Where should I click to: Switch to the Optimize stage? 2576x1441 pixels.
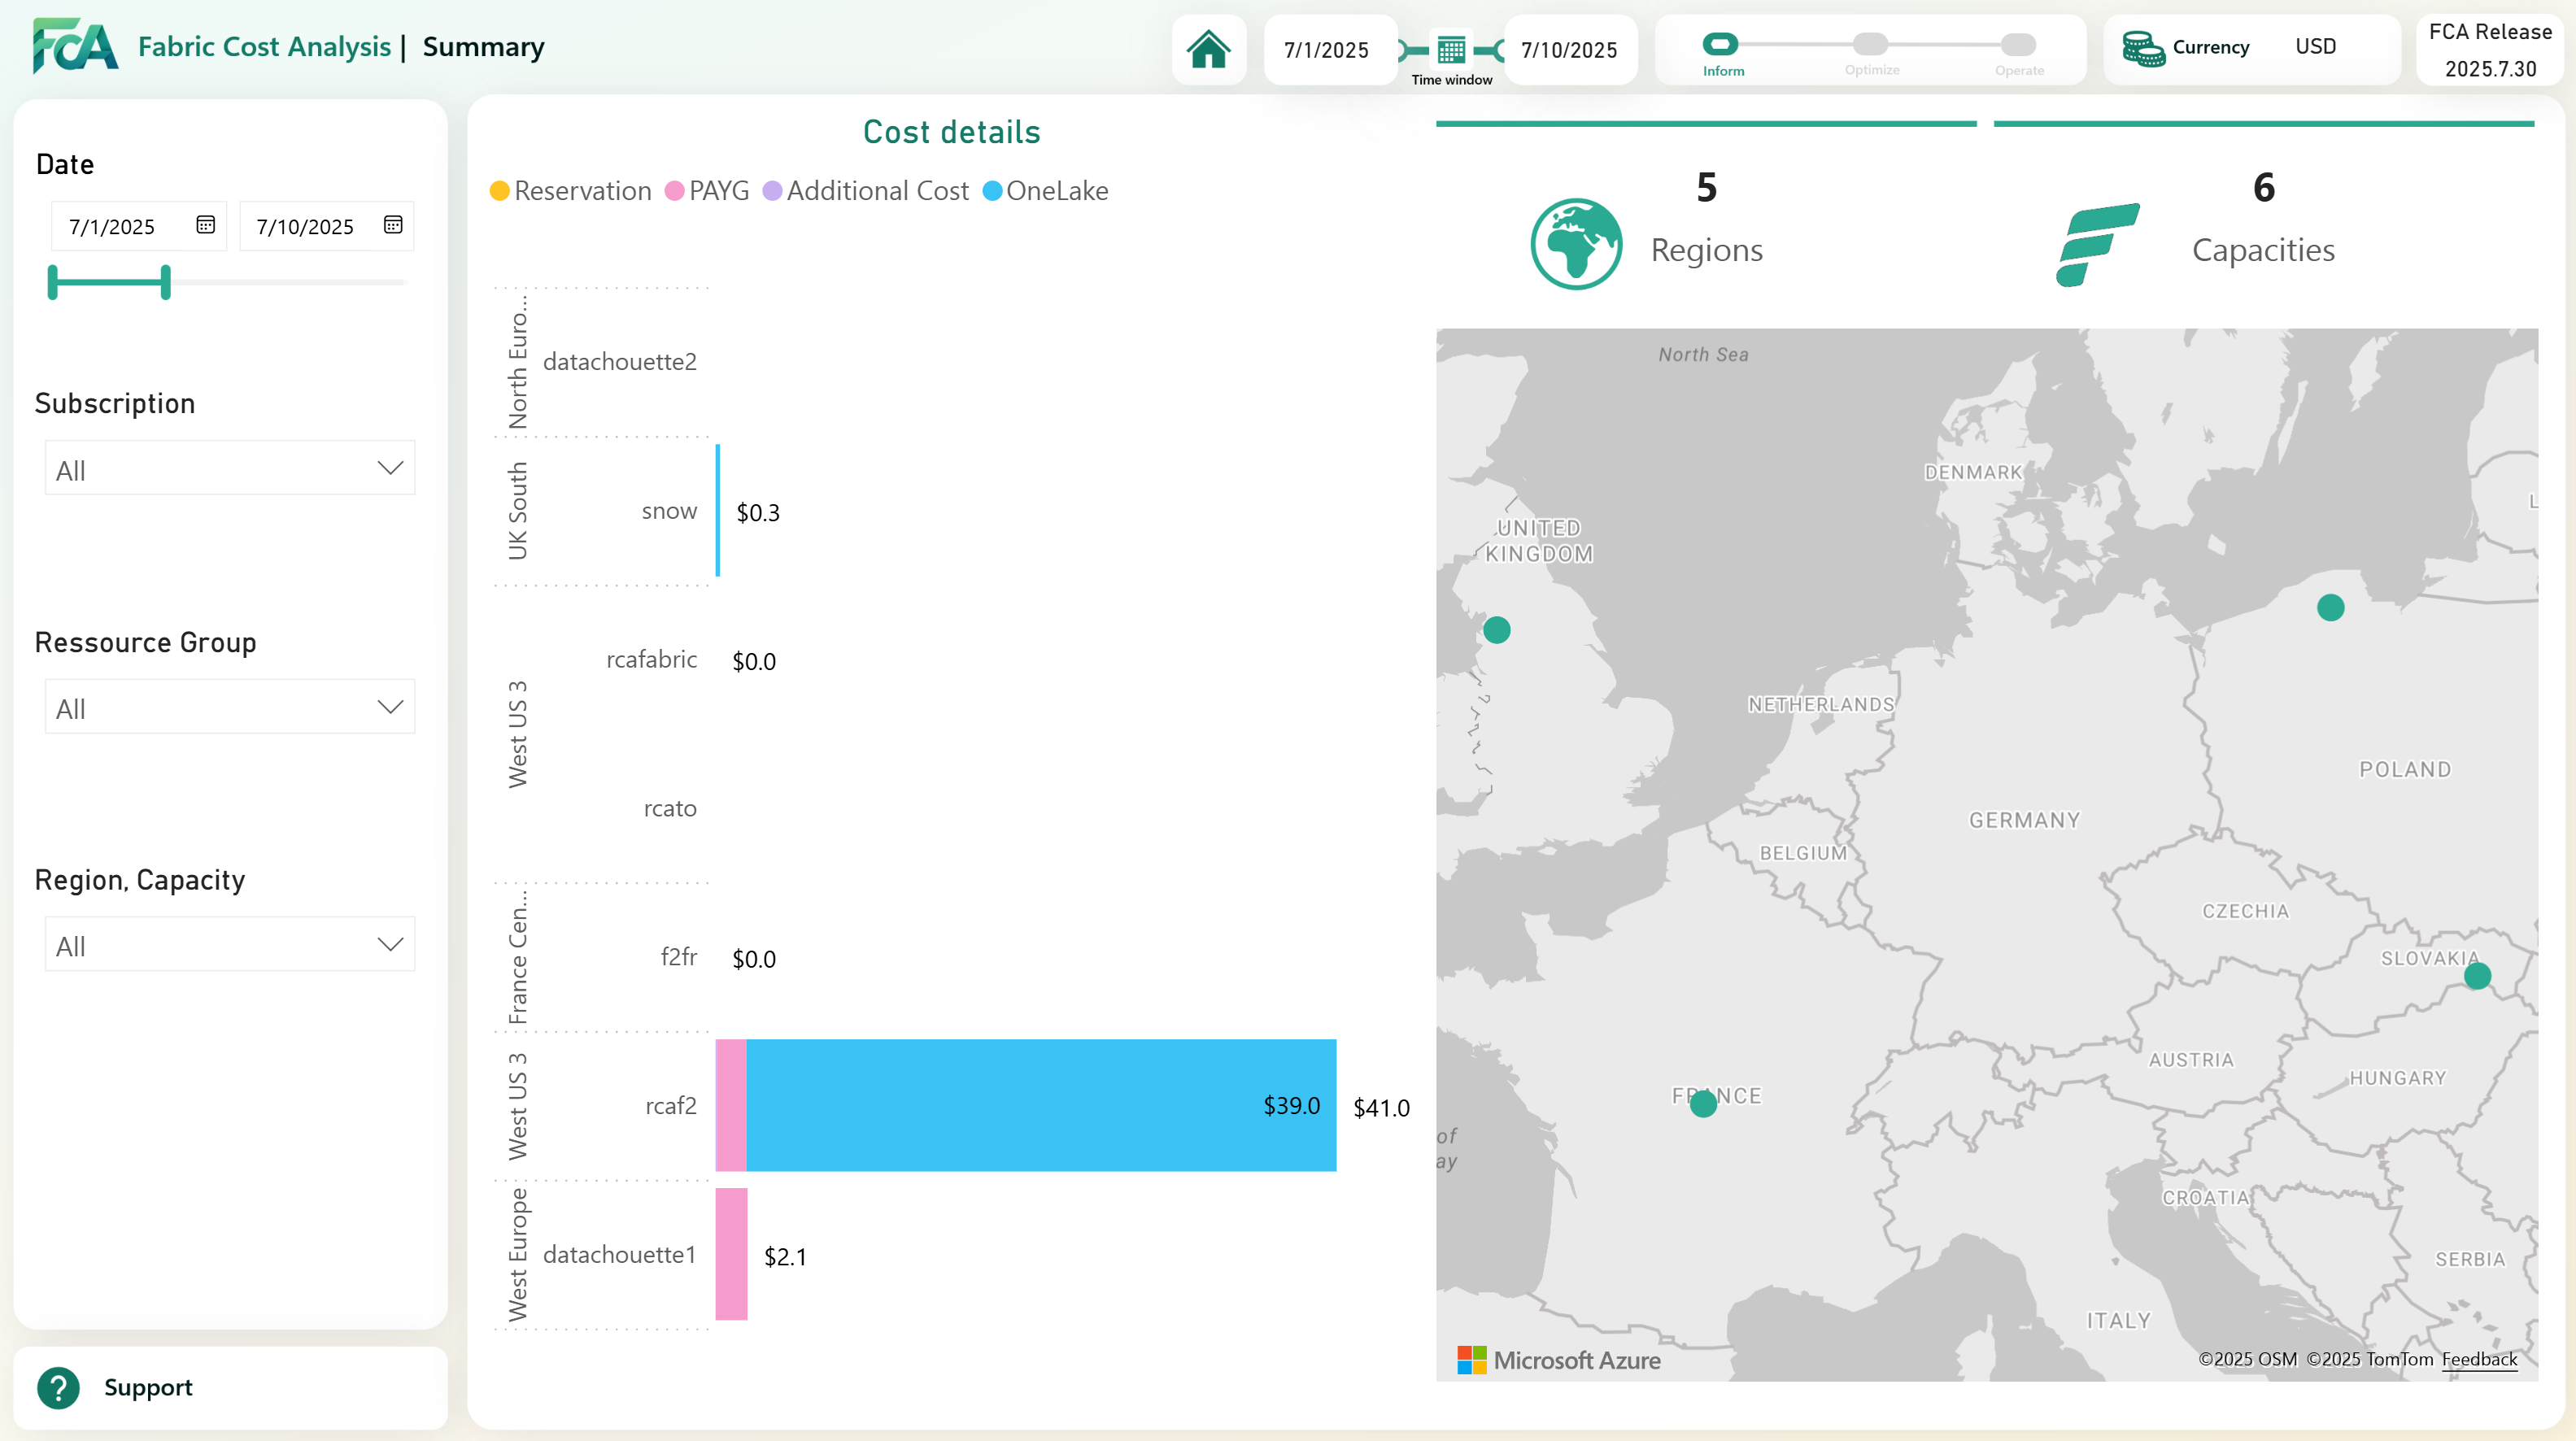coord(1870,44)
